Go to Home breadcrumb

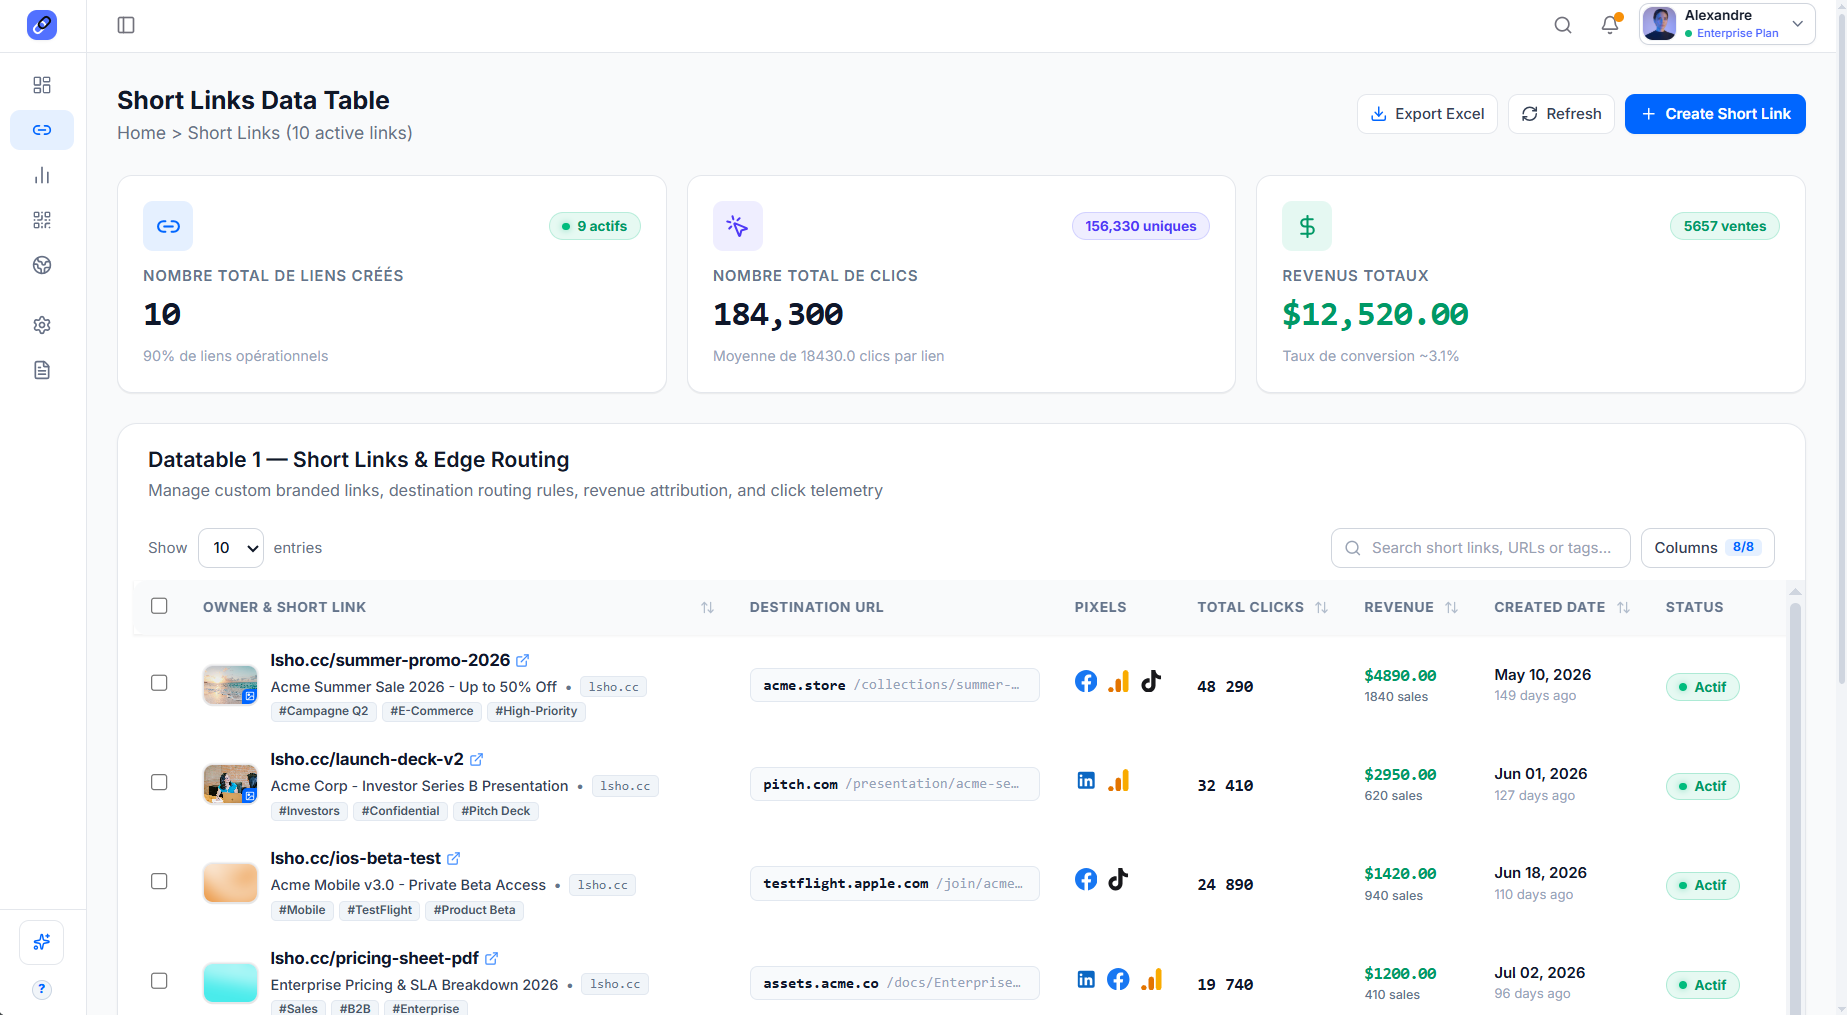click(141, 133)
